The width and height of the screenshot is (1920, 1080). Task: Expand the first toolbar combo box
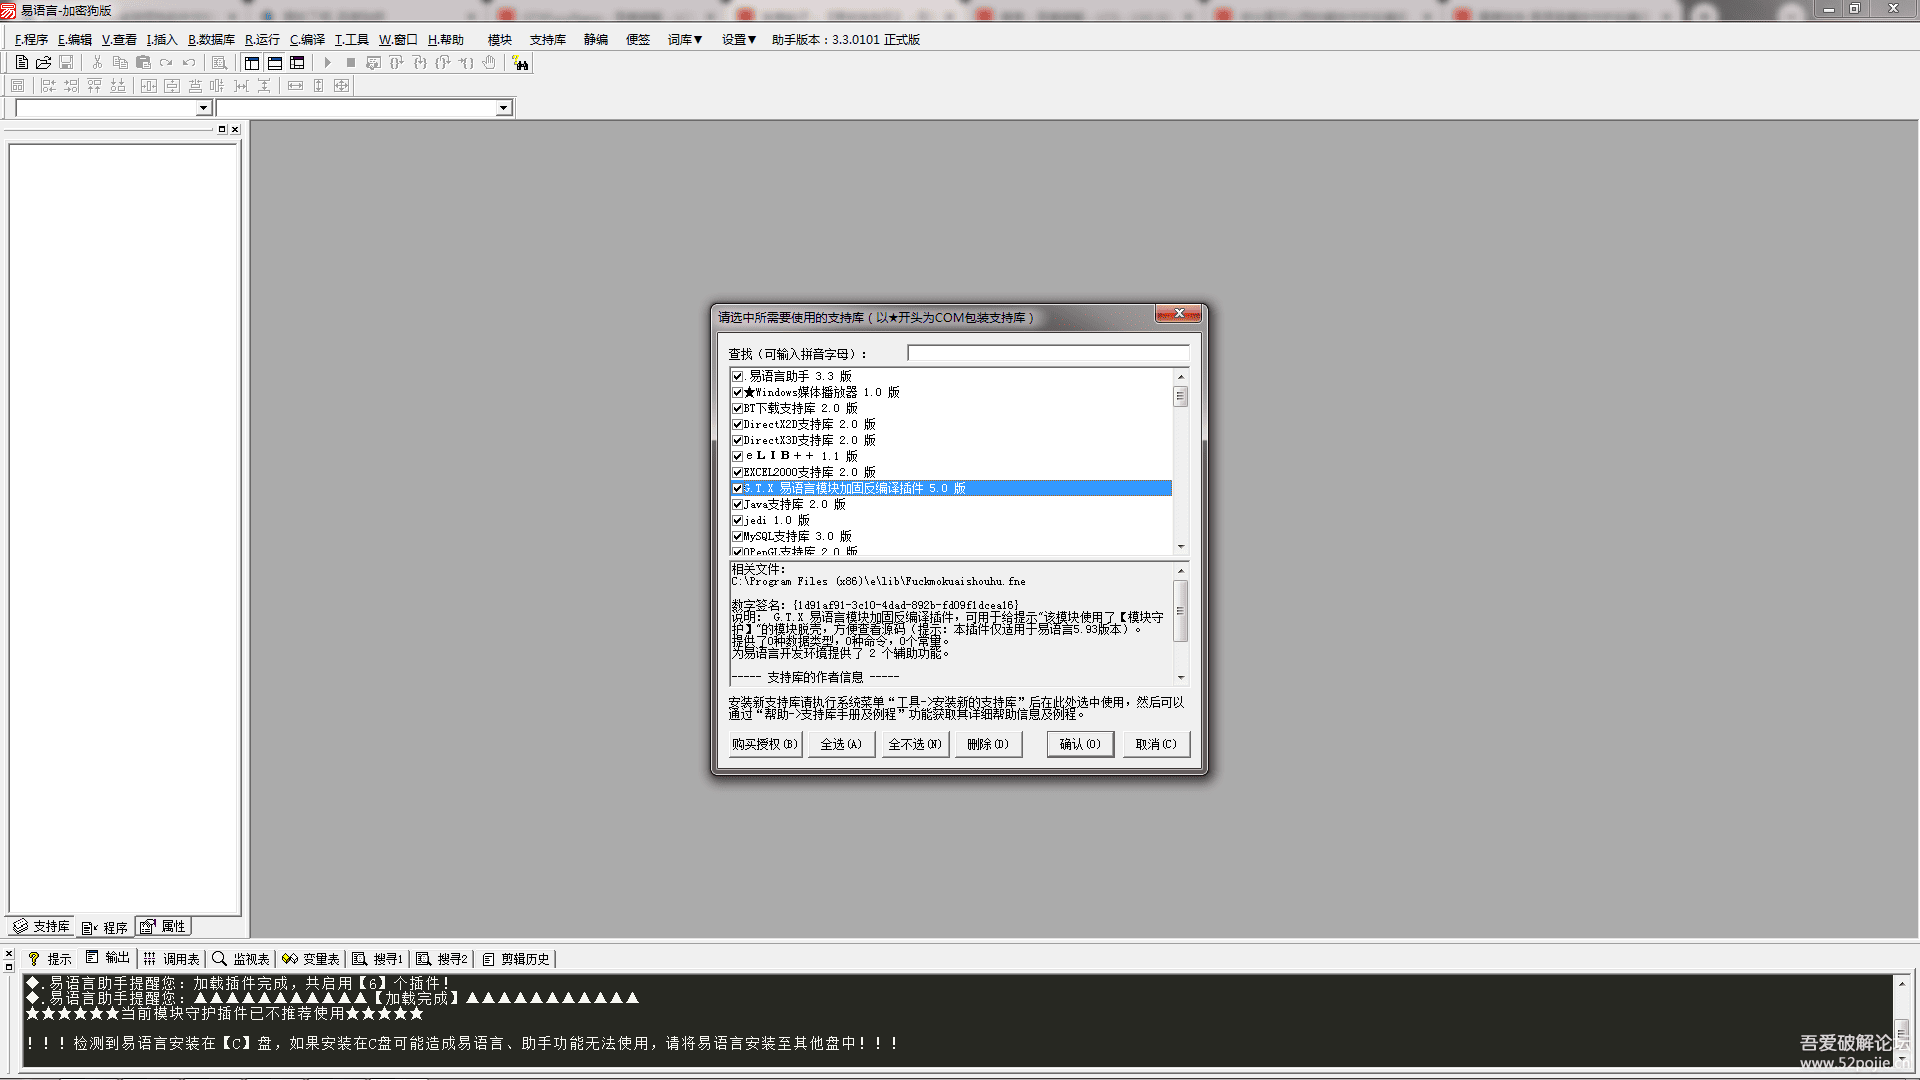(203, 108)
